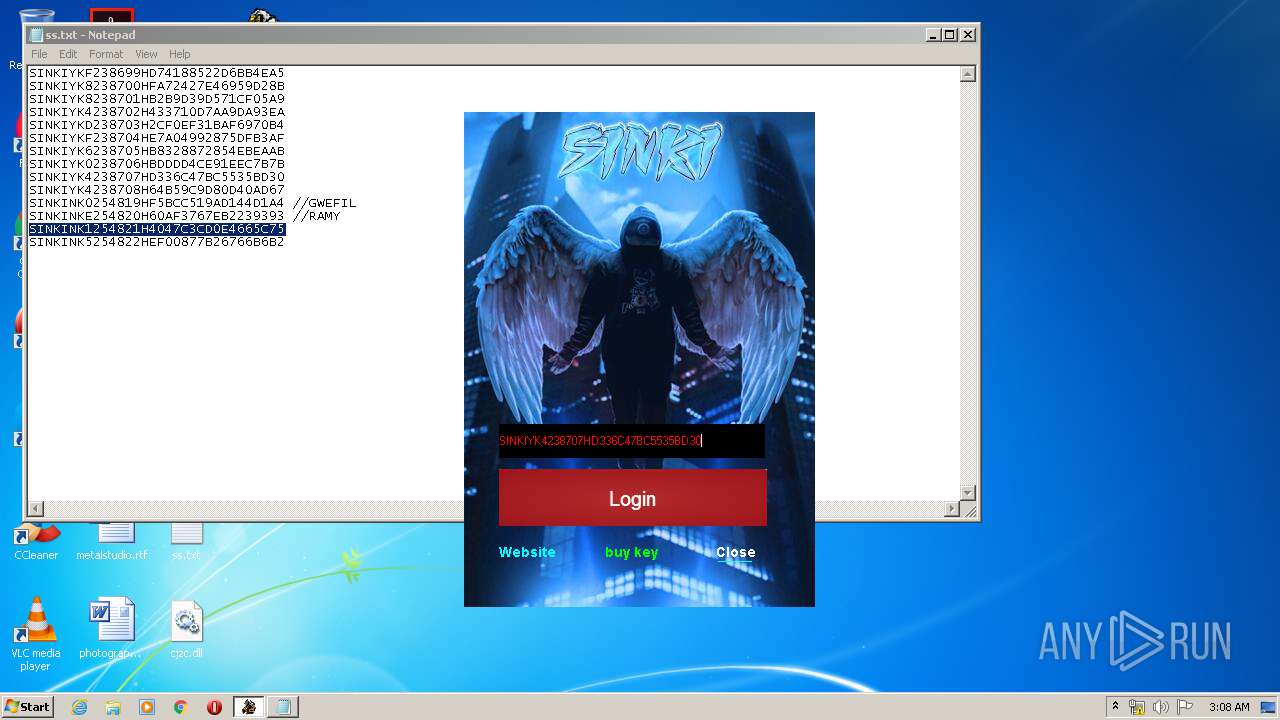Open Notepad's Help menu
The height and width of the screenshot is (720, 1280).
tap(179, 54)
